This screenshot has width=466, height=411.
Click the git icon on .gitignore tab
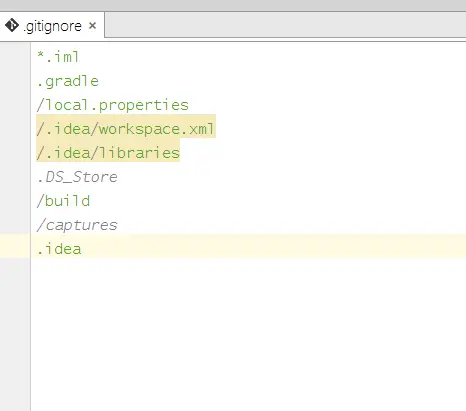(12, 25)
